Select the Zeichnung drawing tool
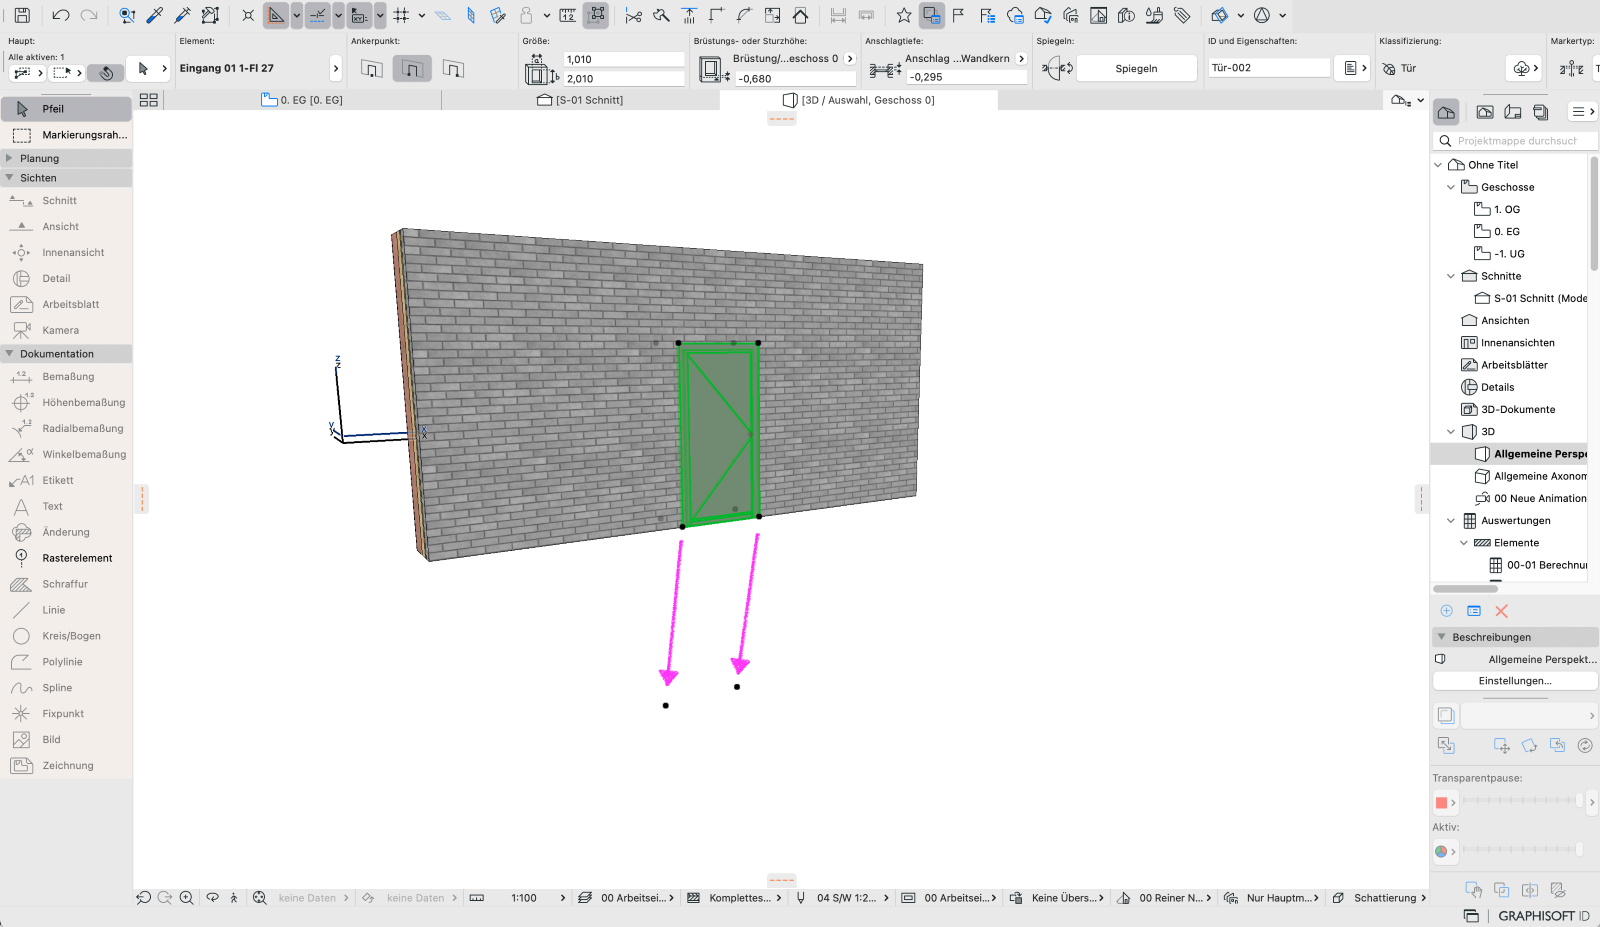The height and width of the screenshot is (927, 1600). click(66, 766)
